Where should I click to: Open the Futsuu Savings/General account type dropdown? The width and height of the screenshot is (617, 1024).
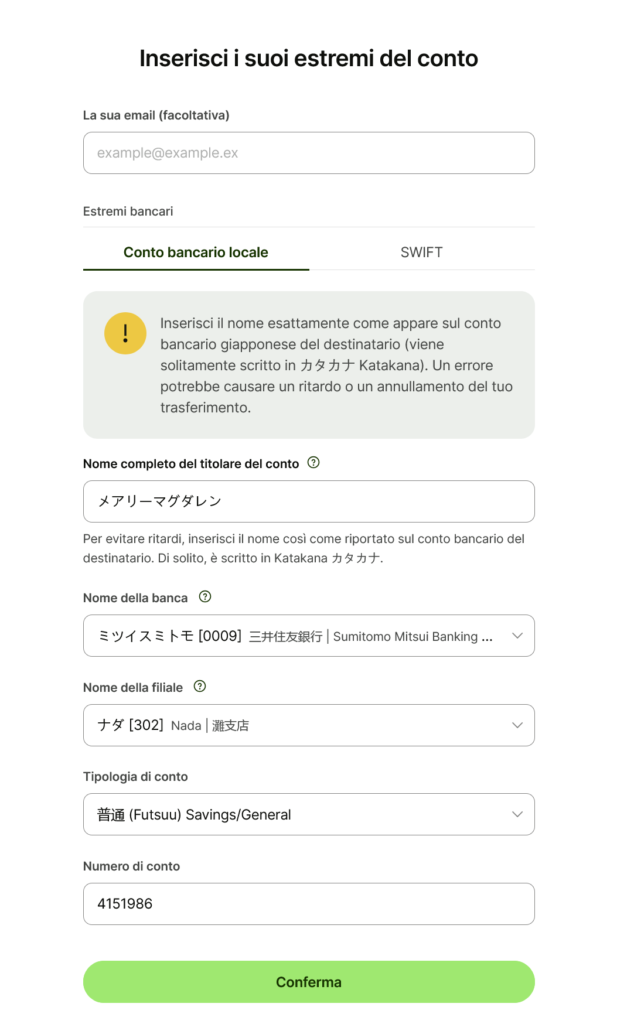coord(309,814)
